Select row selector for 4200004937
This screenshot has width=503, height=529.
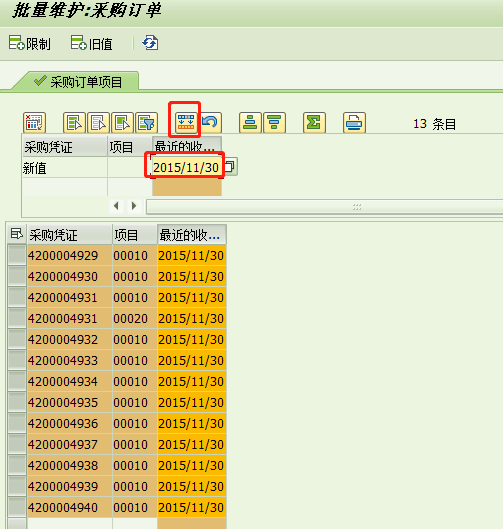[17, 444]
